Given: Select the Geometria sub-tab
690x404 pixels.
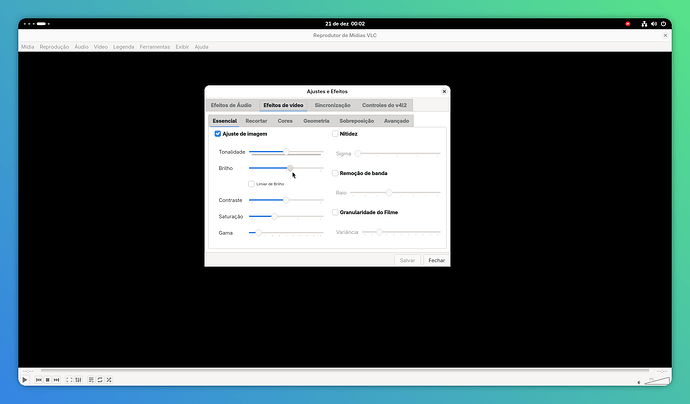Looking at the screenshot, I should pos(316,120).
